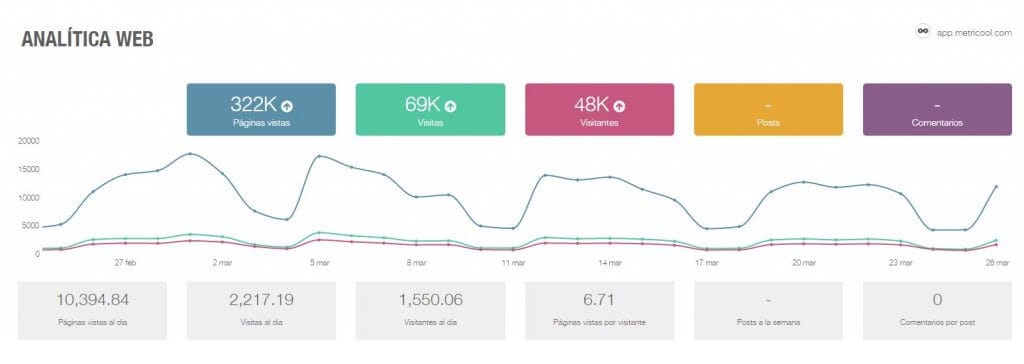
Task: Click the Visitantes al día stat box
Action: click(x=430, y=311)
